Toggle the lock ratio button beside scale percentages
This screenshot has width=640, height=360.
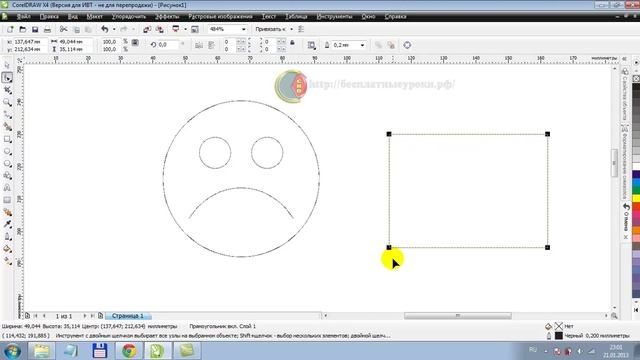[135, 42]
